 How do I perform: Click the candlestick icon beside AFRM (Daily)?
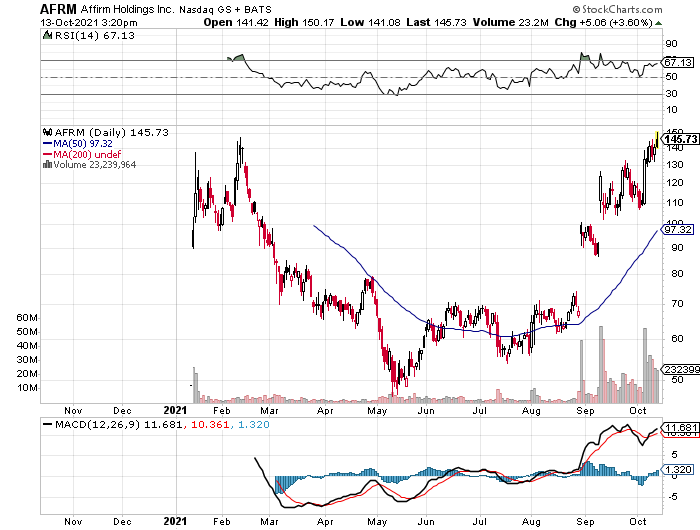pyautogui.click(x=47, y=132)
